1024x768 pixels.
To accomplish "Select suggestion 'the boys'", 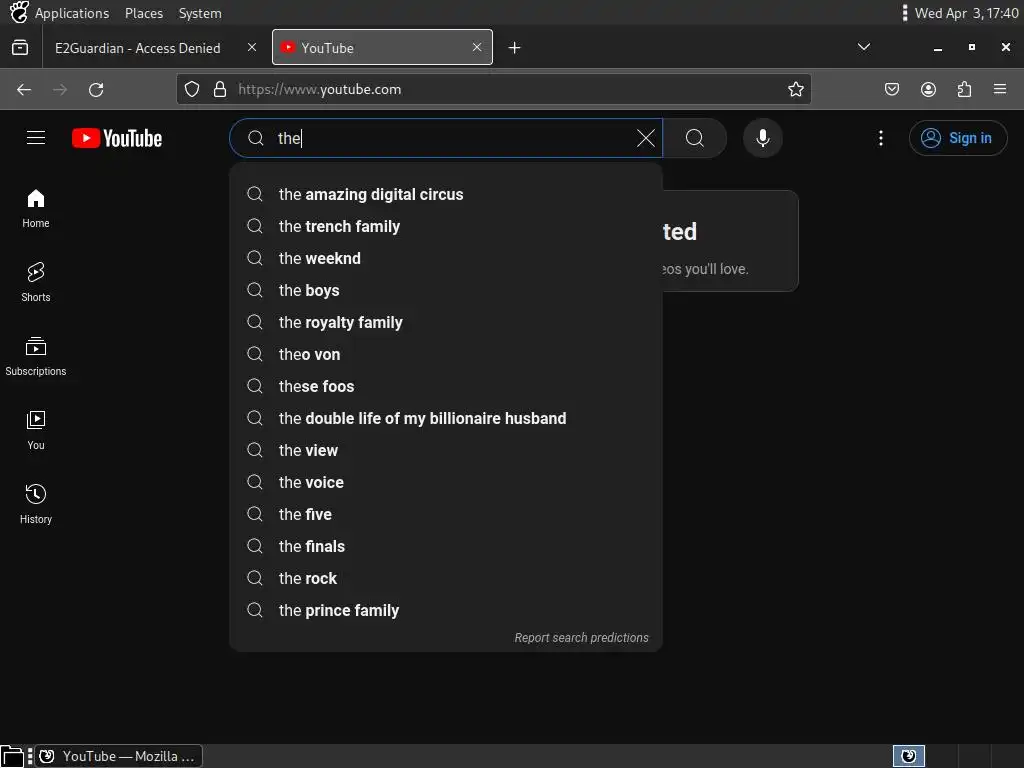I will tap(446, 291).
